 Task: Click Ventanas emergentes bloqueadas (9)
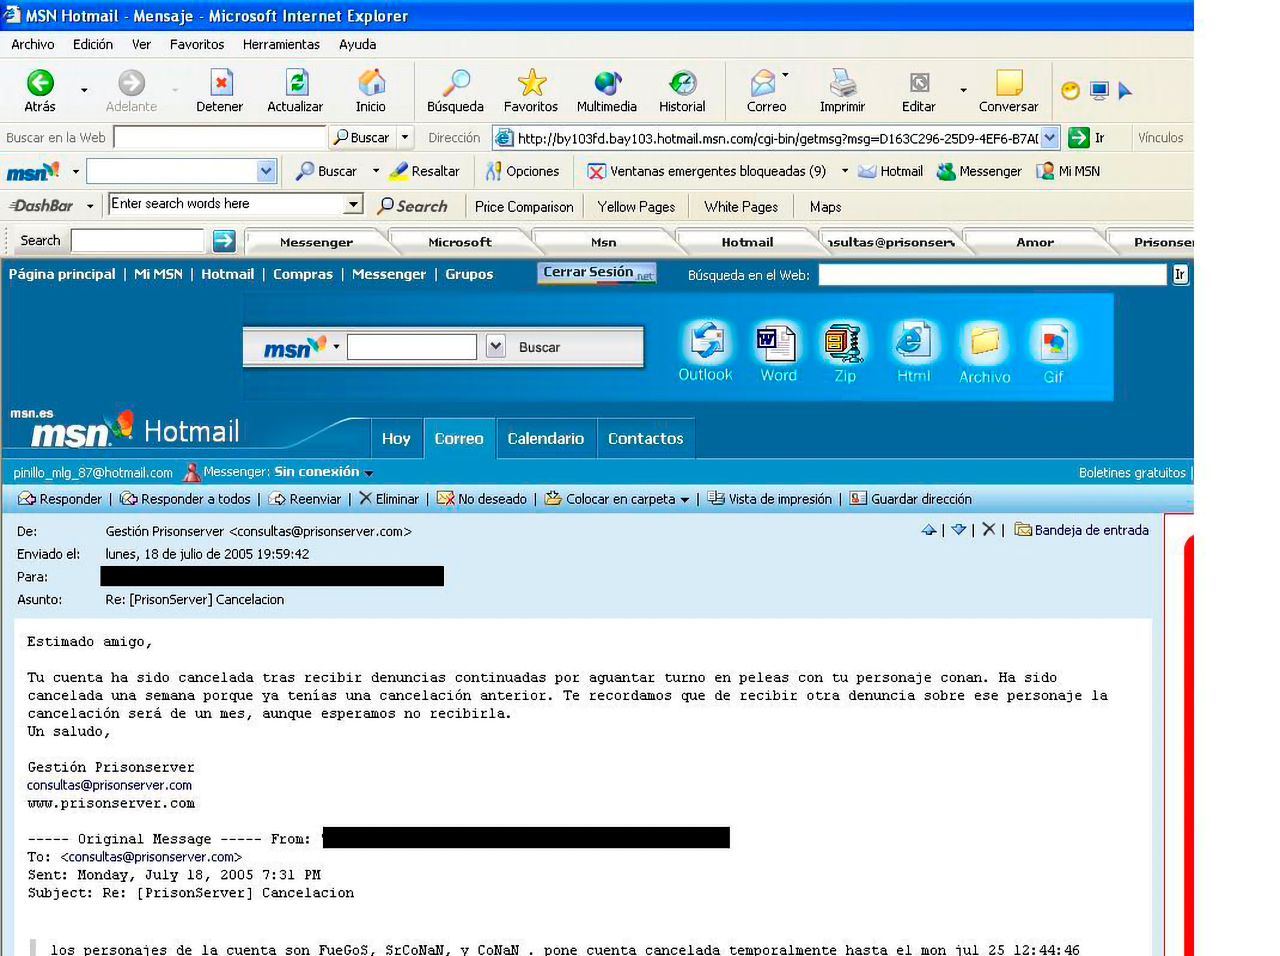coord(707,171)
